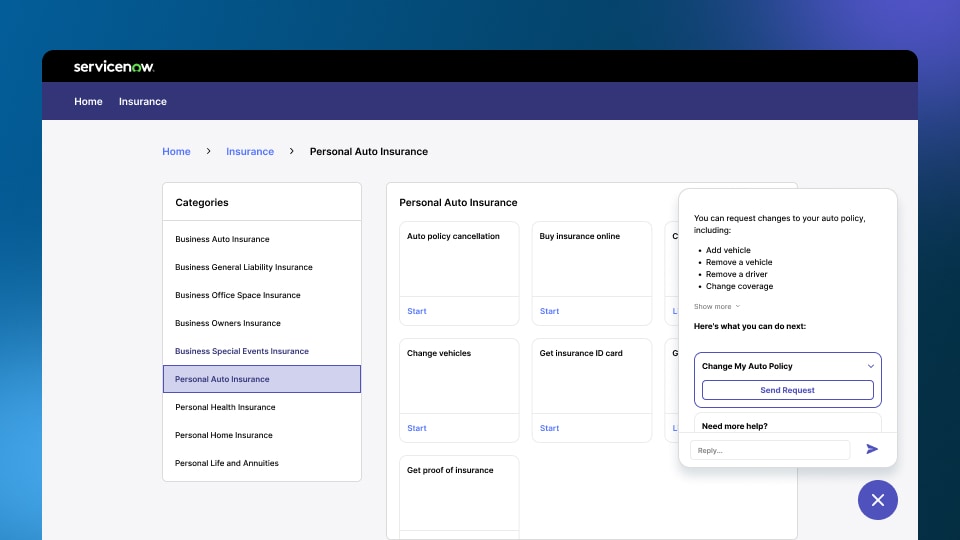Screen dimensions: 960x540
Task: Start Change vehicles
Action: point(417,428)
